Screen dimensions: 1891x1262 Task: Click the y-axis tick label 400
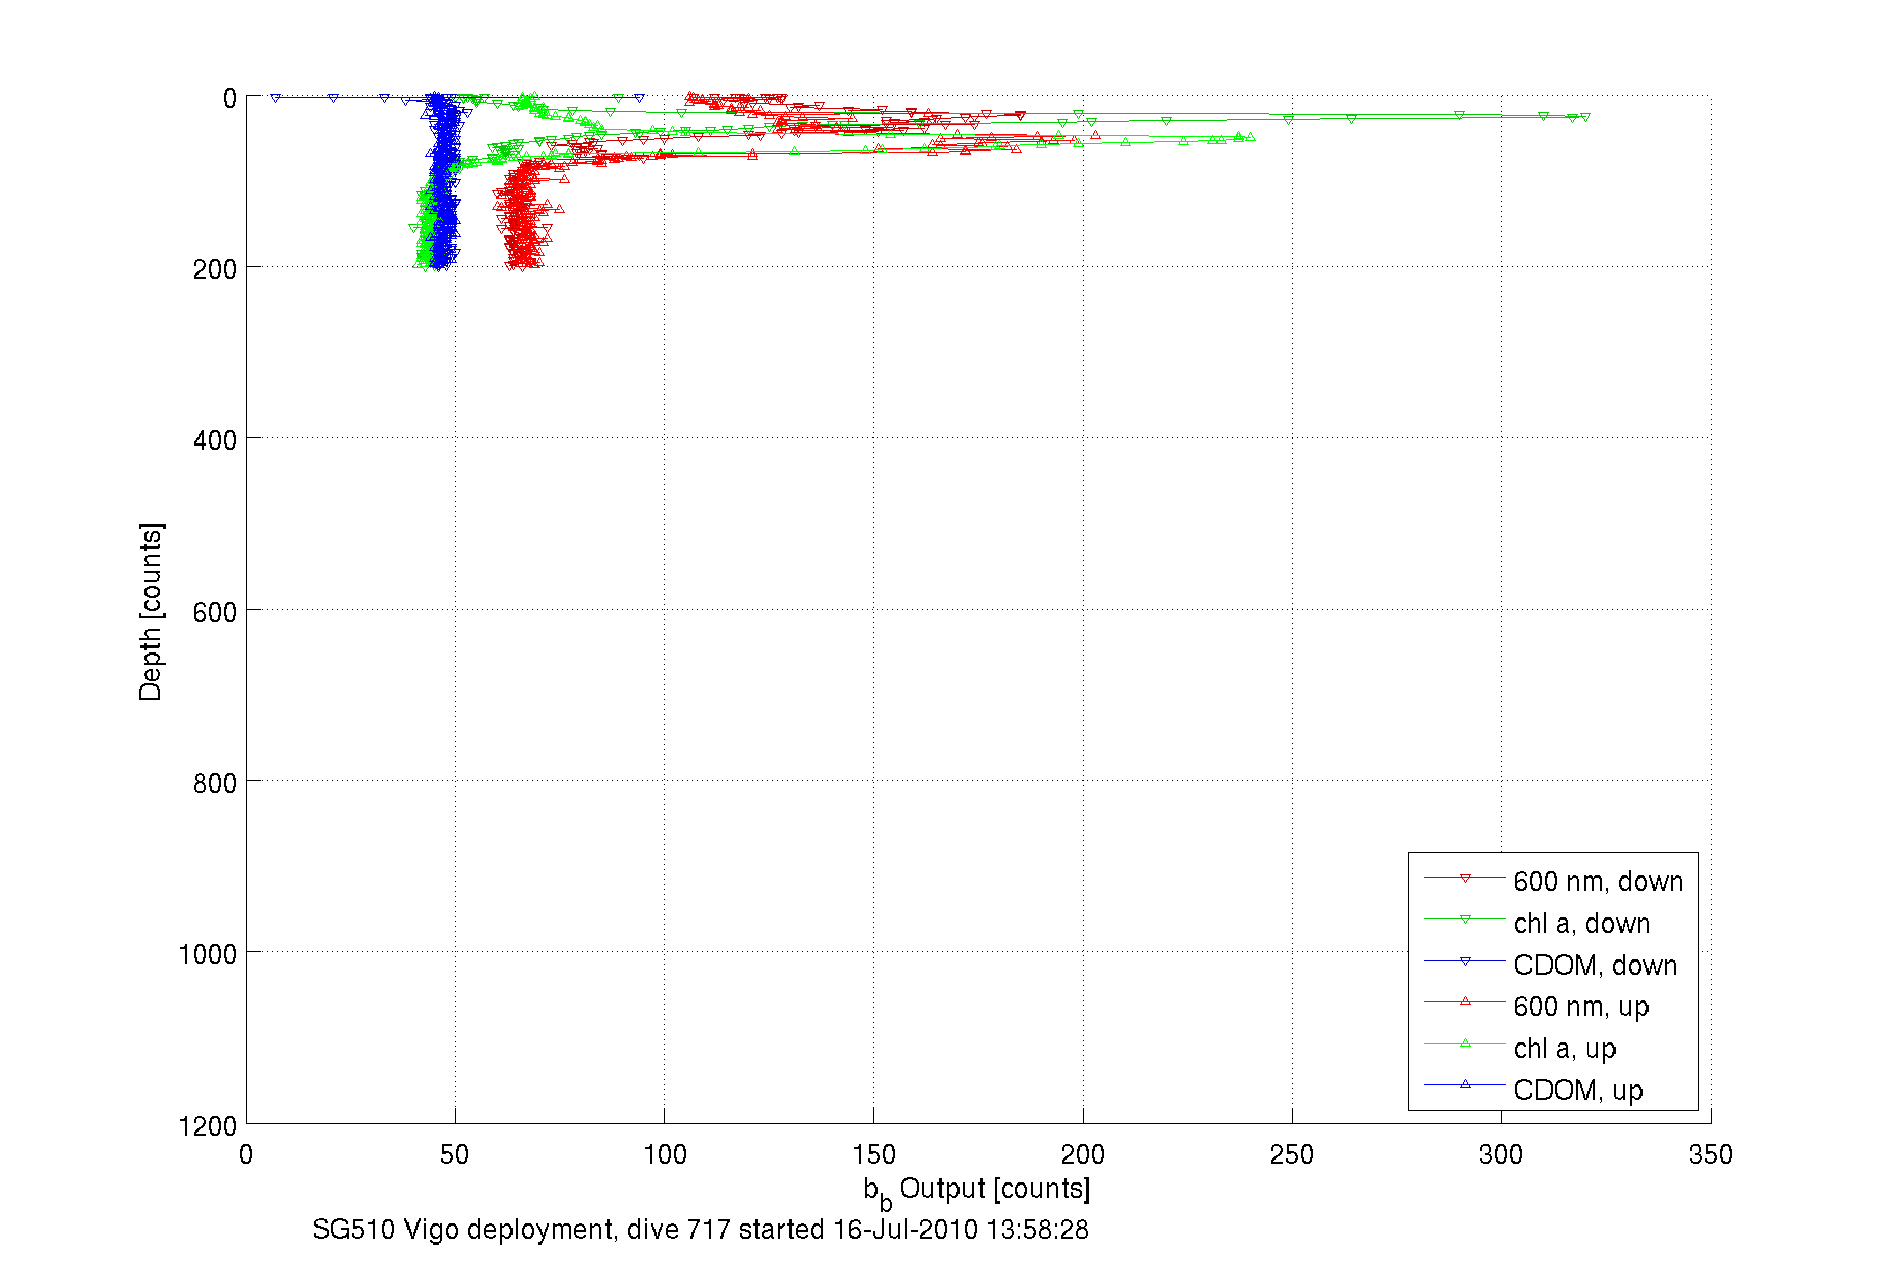click(215, 440)
